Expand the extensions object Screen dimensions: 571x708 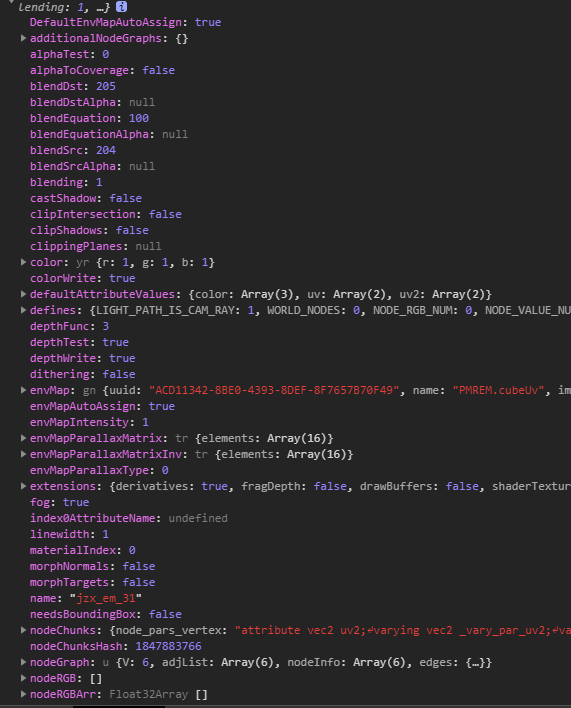click(23, 486)
